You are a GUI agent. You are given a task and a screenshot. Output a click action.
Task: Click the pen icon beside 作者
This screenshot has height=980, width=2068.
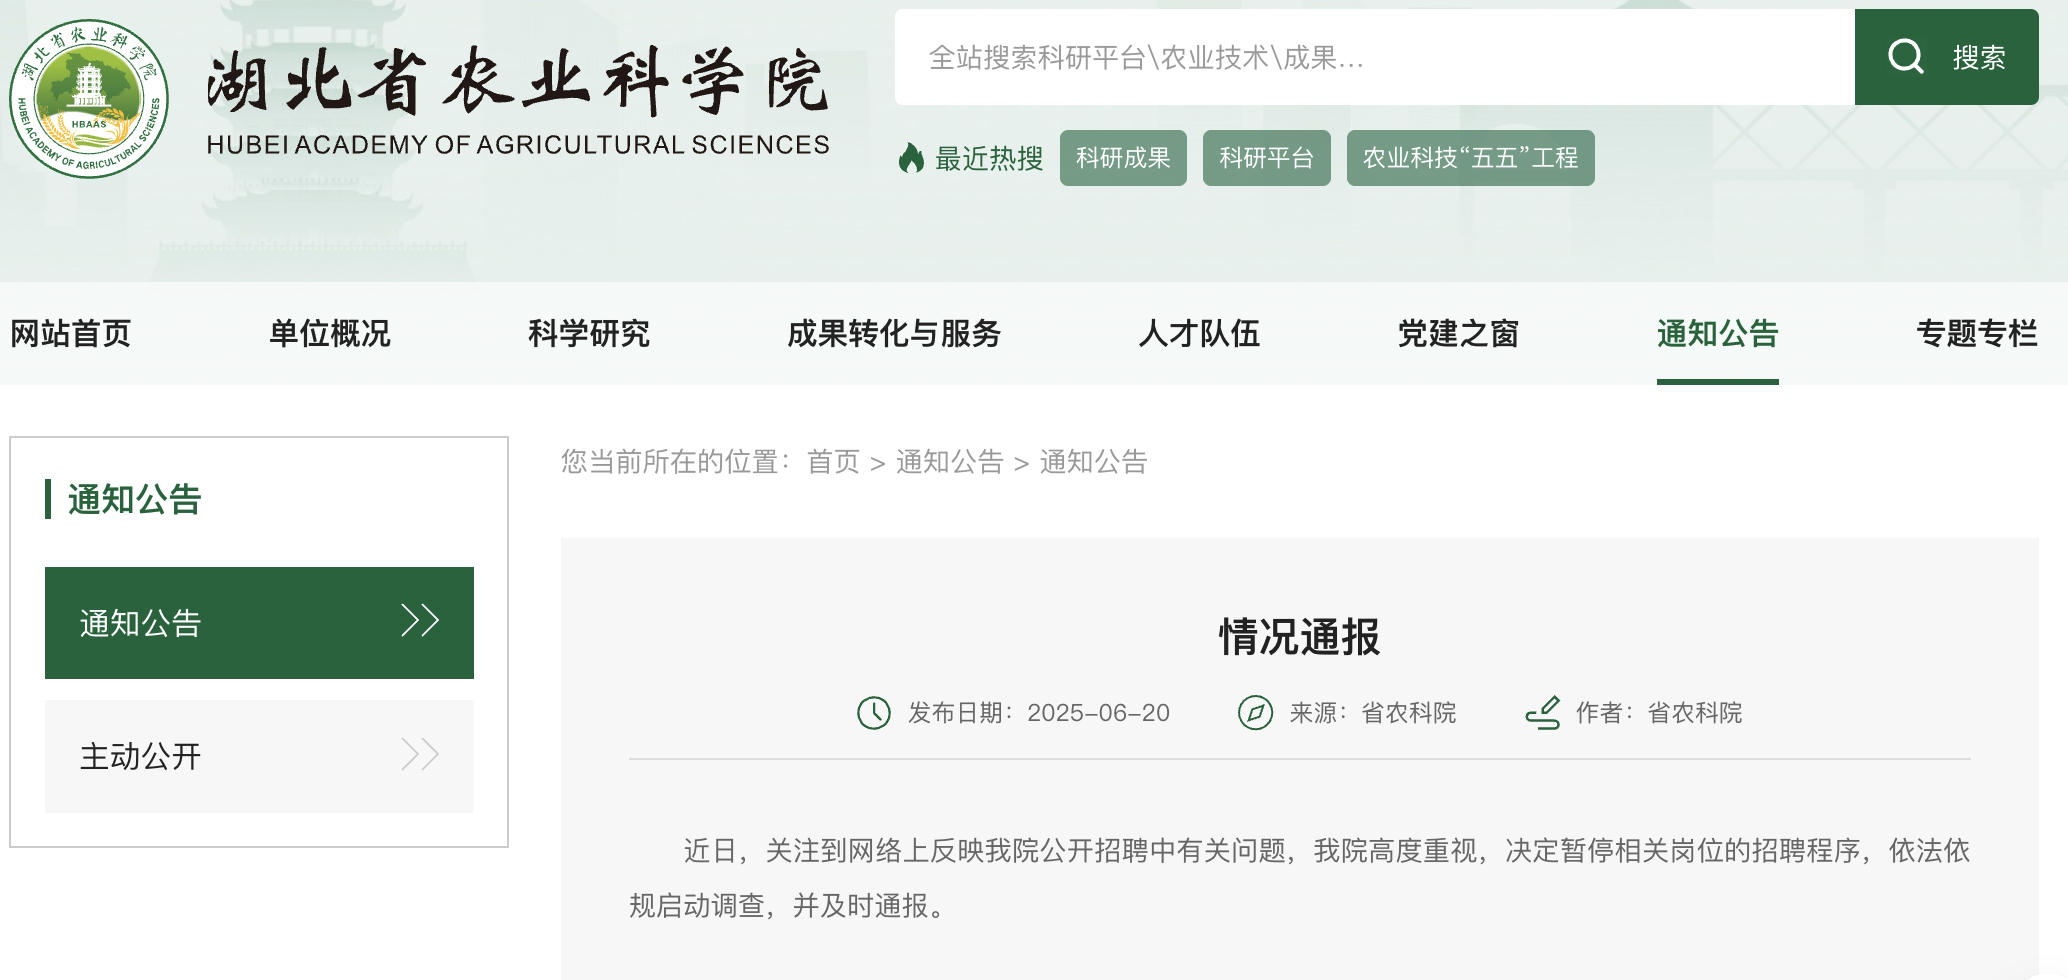click(x=1543, y=713)
